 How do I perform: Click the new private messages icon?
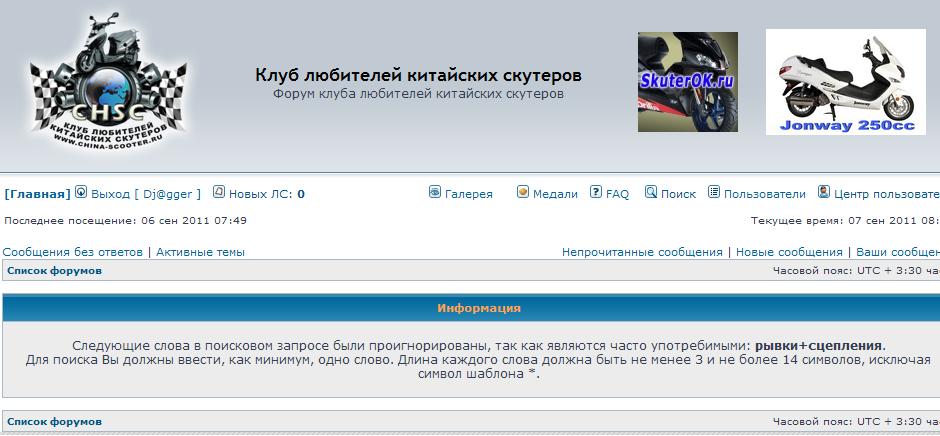click(x=219, y=193)
